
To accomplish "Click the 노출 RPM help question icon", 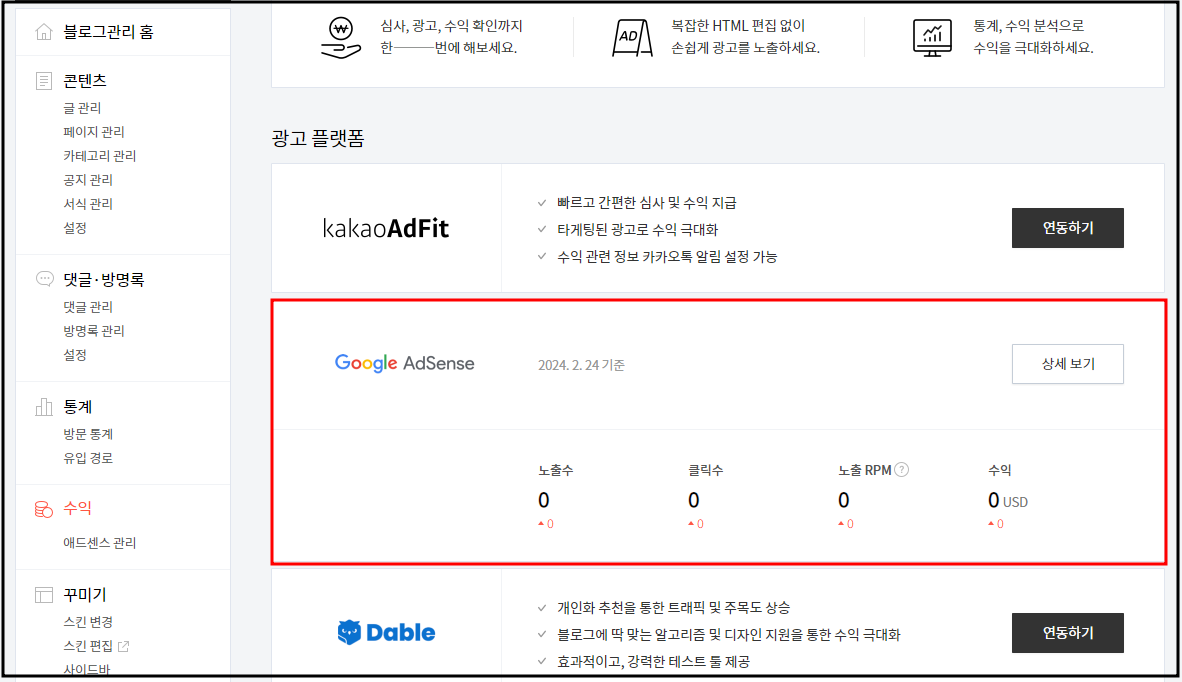I will pos(902,469).
